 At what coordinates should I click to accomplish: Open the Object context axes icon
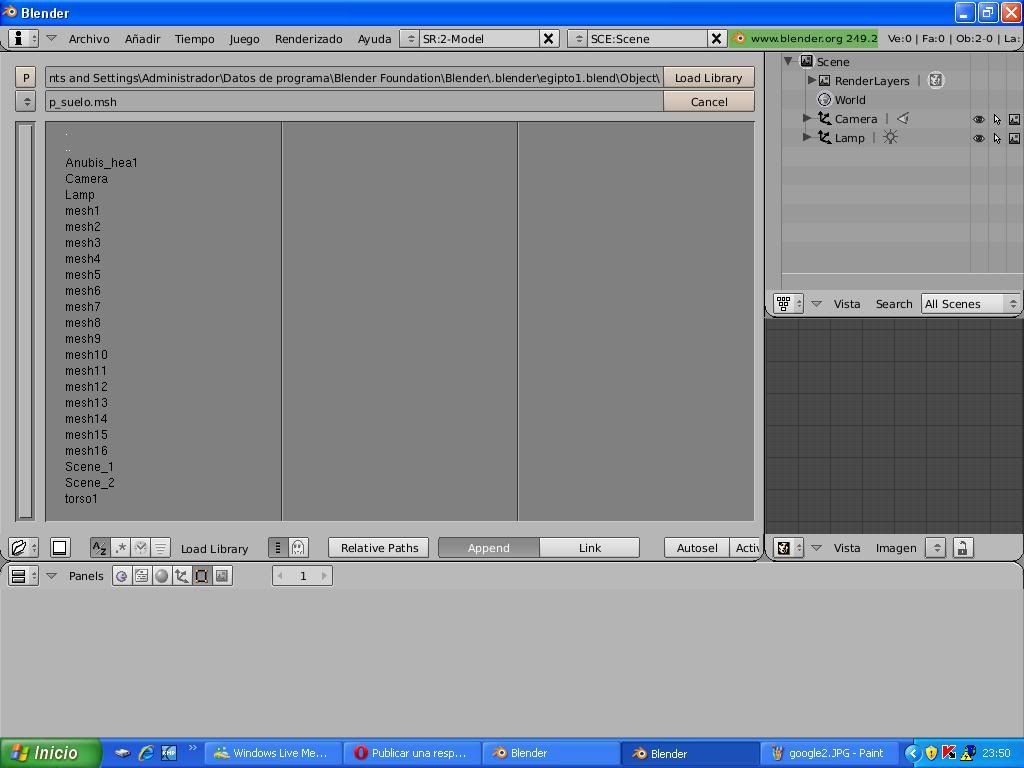(x=182, y=575)
